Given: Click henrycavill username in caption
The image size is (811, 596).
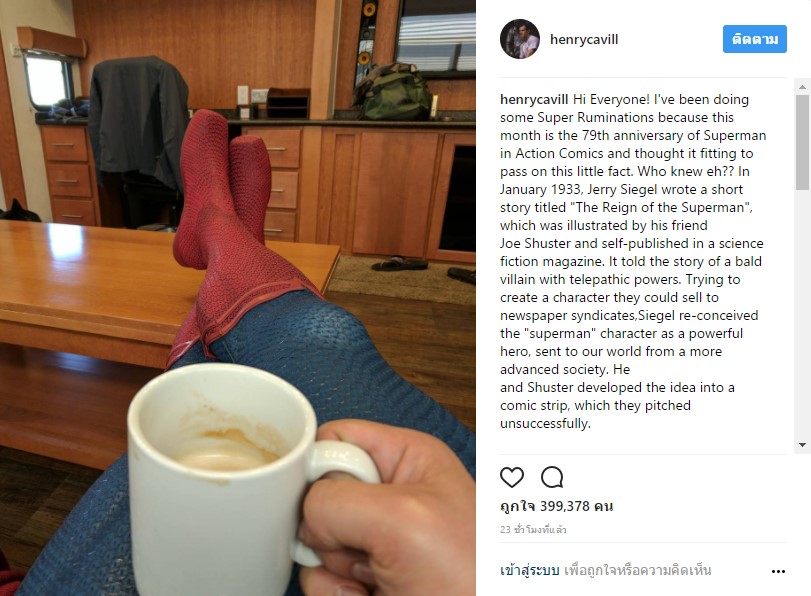Looking at the screenshot, I should [534, 99].
